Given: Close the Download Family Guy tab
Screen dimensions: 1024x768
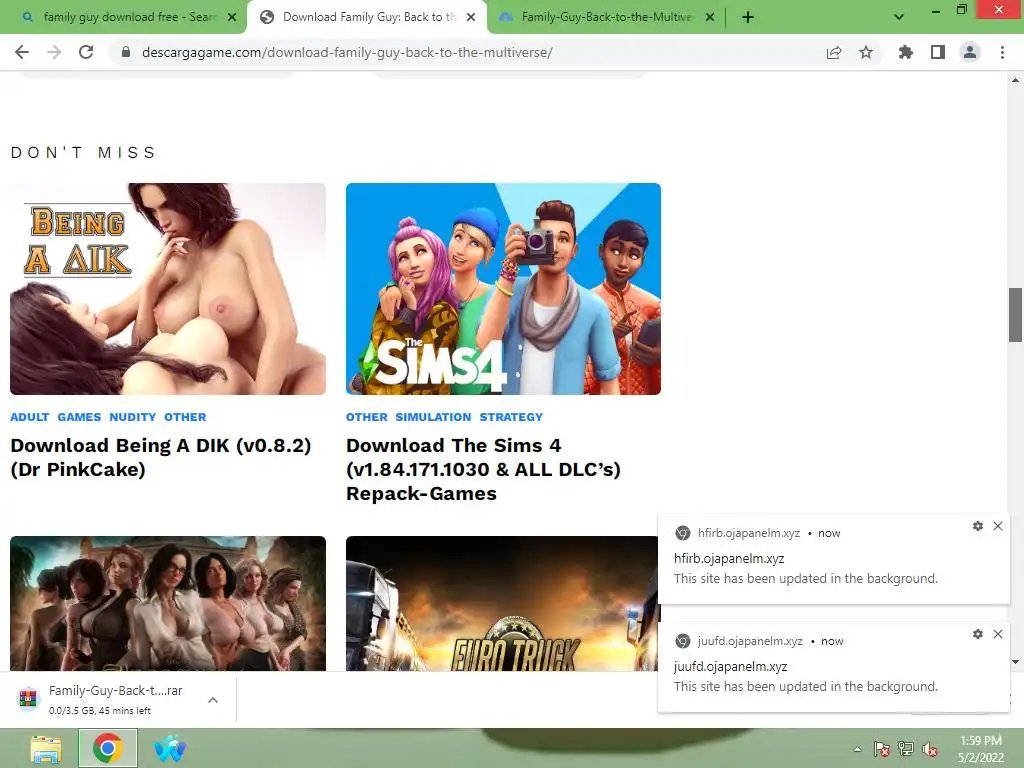Looking at the screenshot, I should tap(471, 17).
